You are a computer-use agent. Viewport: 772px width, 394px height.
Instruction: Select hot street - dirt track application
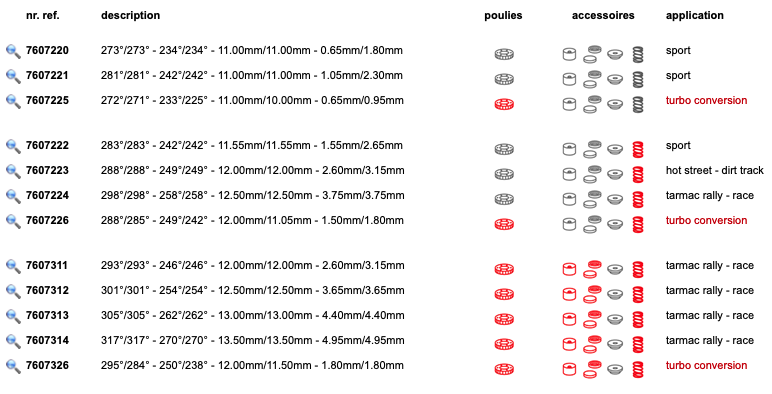pos(714,170)
